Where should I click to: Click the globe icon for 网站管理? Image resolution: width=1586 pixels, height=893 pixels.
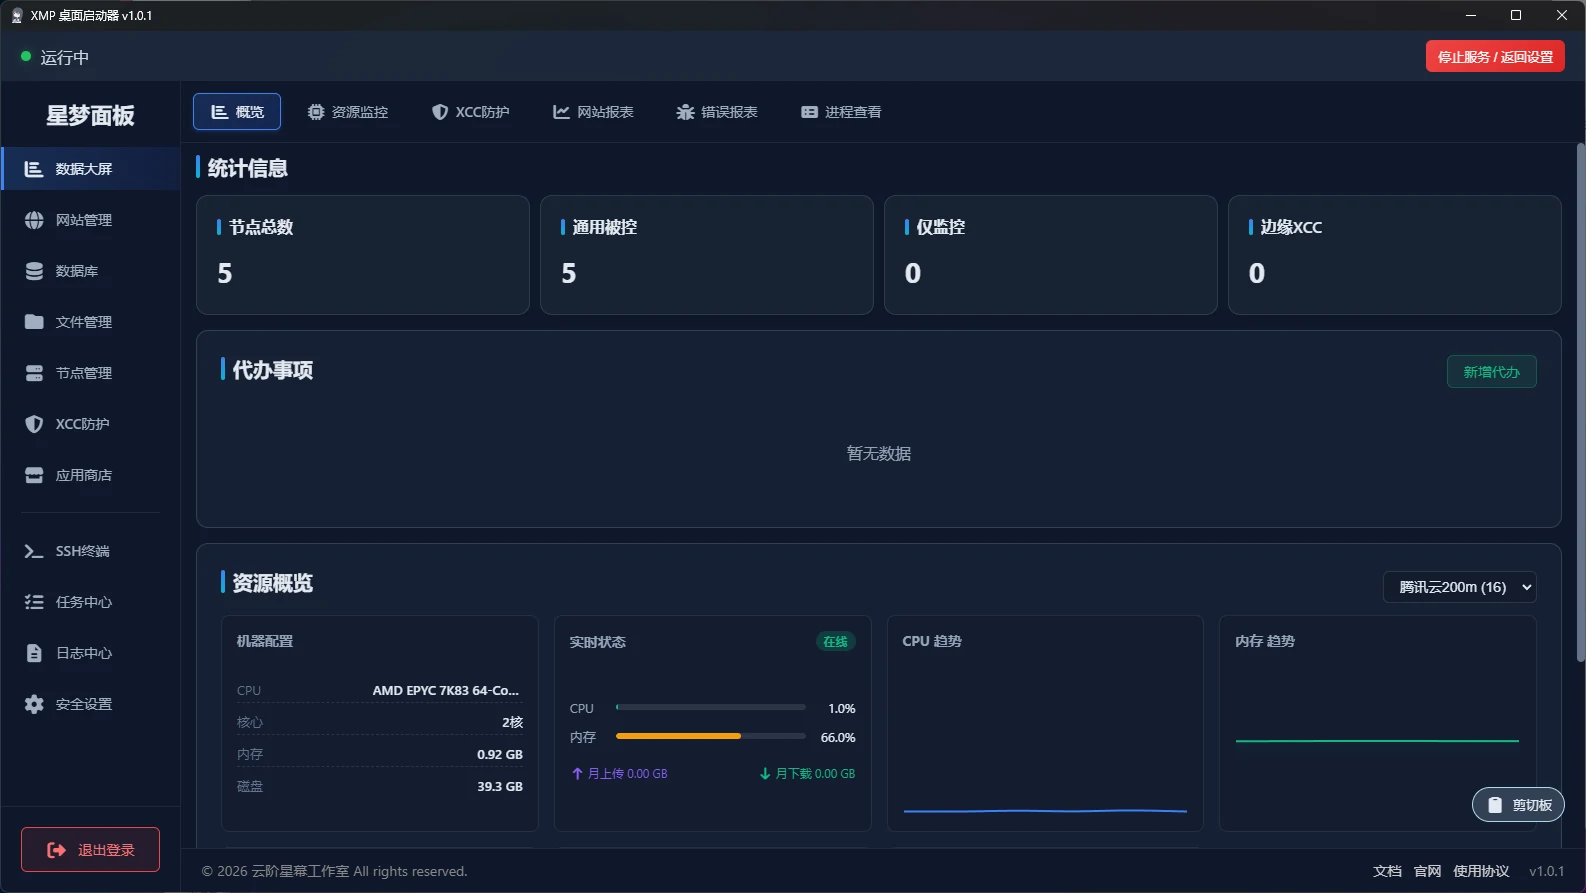34,220
